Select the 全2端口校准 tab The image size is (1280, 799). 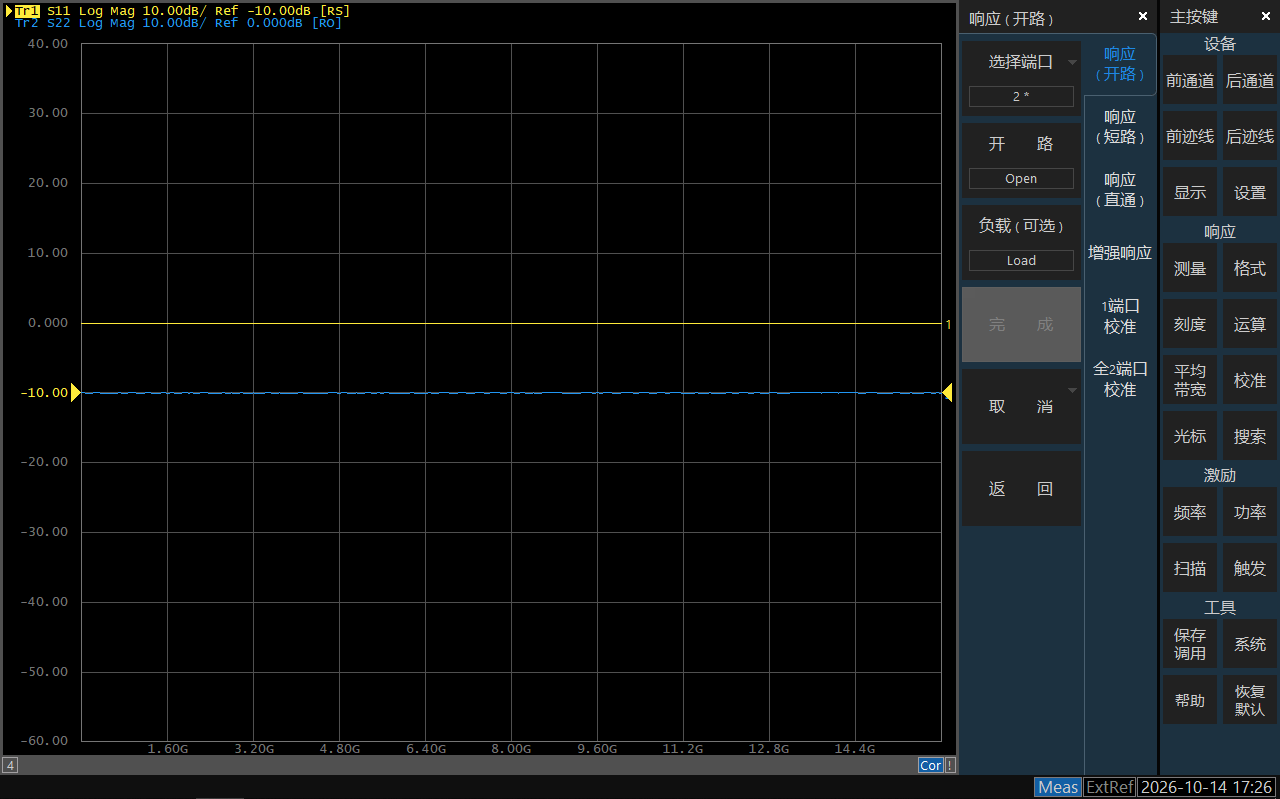pos(1120,379)
